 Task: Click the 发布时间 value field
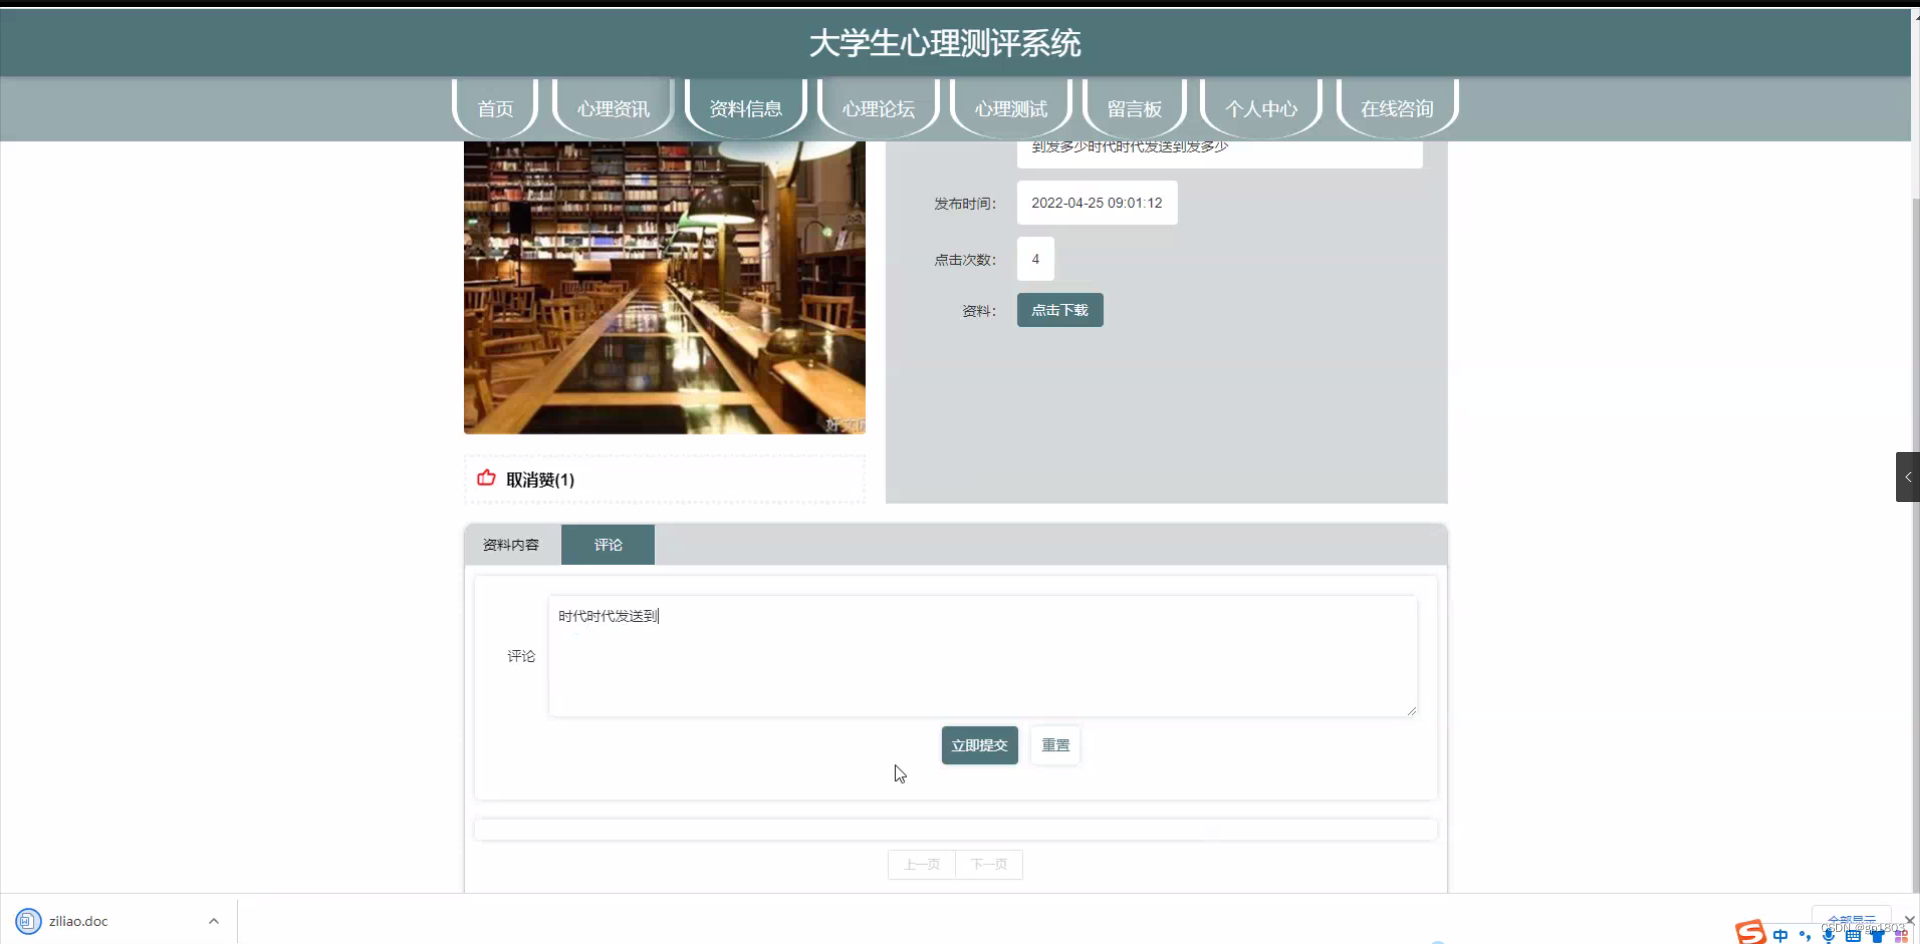click(x=1097, y=202)
